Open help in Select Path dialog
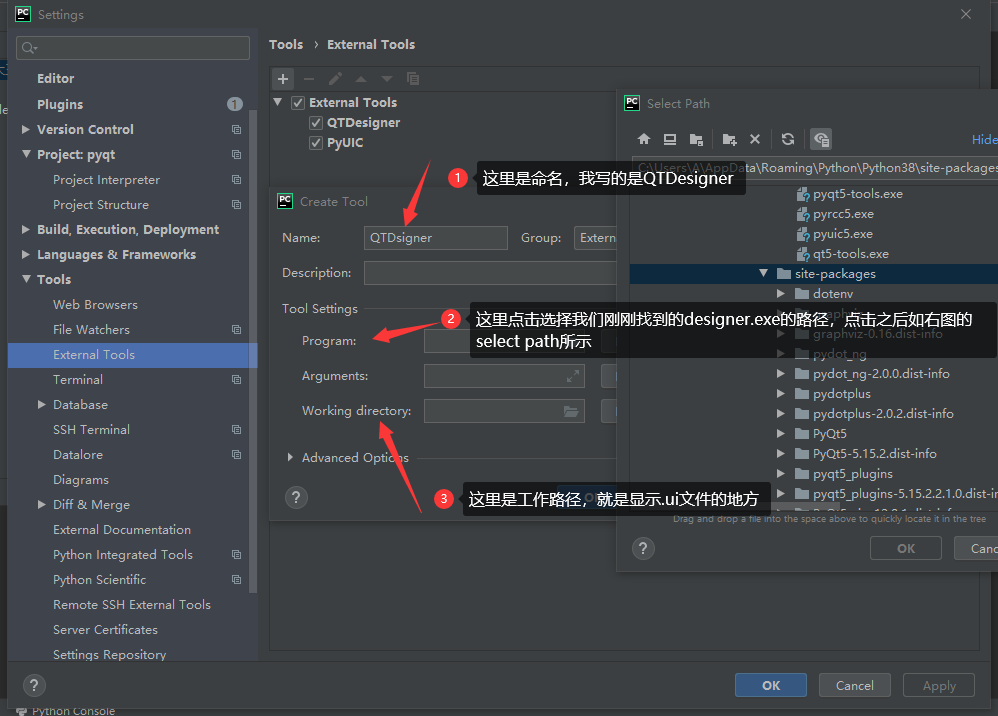 click(643, 548)
